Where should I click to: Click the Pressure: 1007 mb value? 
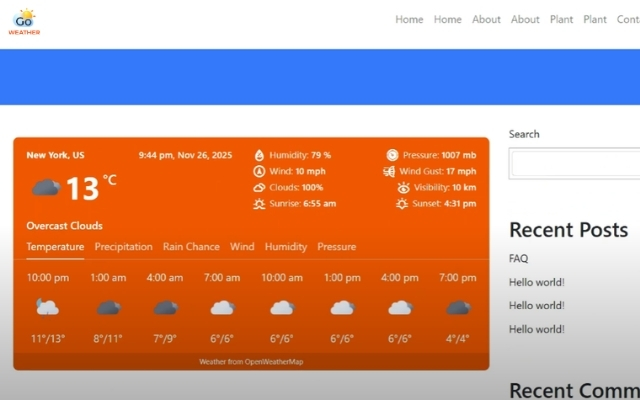pos(440,156)
